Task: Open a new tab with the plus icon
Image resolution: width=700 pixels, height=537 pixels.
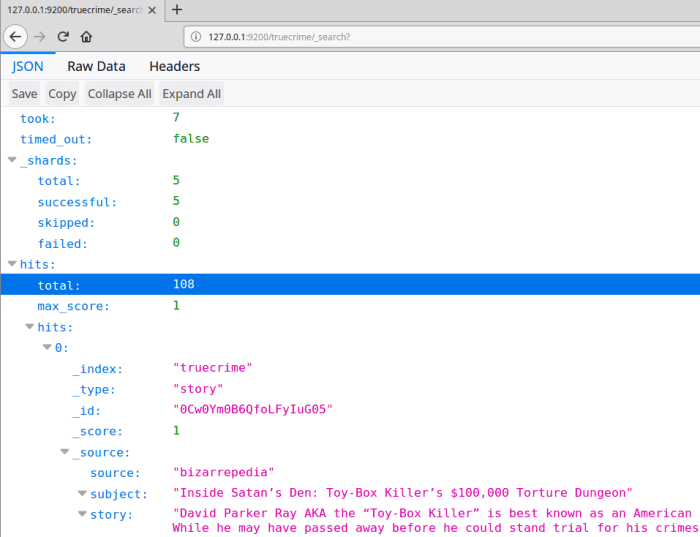Action: (x=177, y=10)
